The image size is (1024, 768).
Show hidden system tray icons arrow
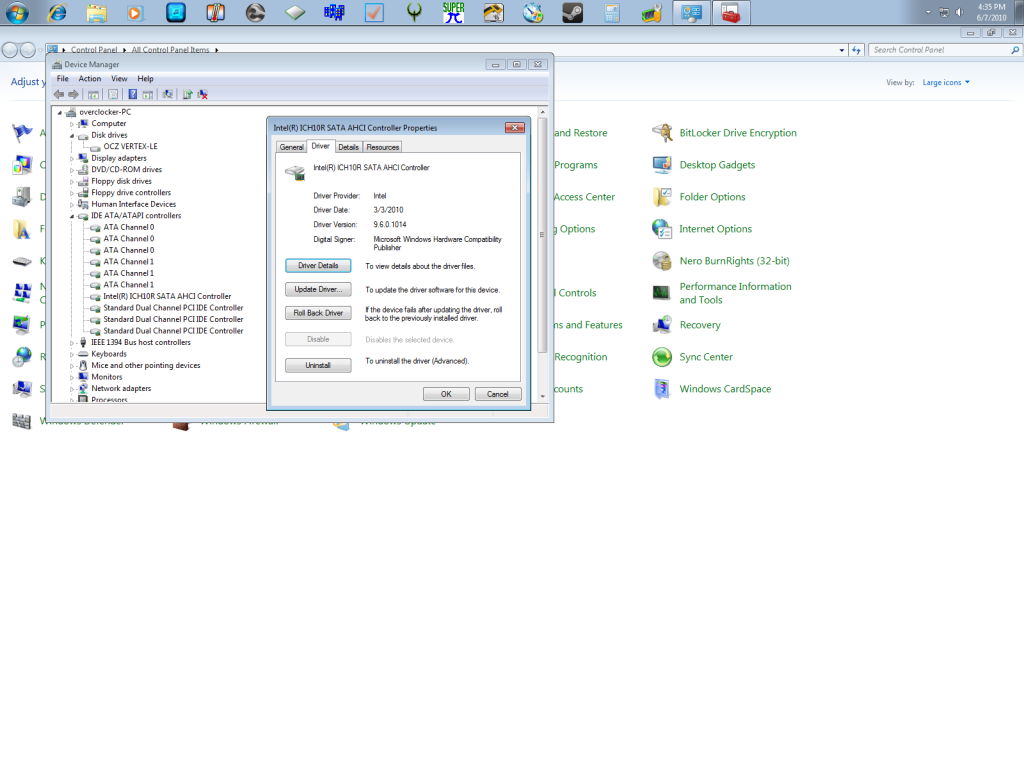927,12
